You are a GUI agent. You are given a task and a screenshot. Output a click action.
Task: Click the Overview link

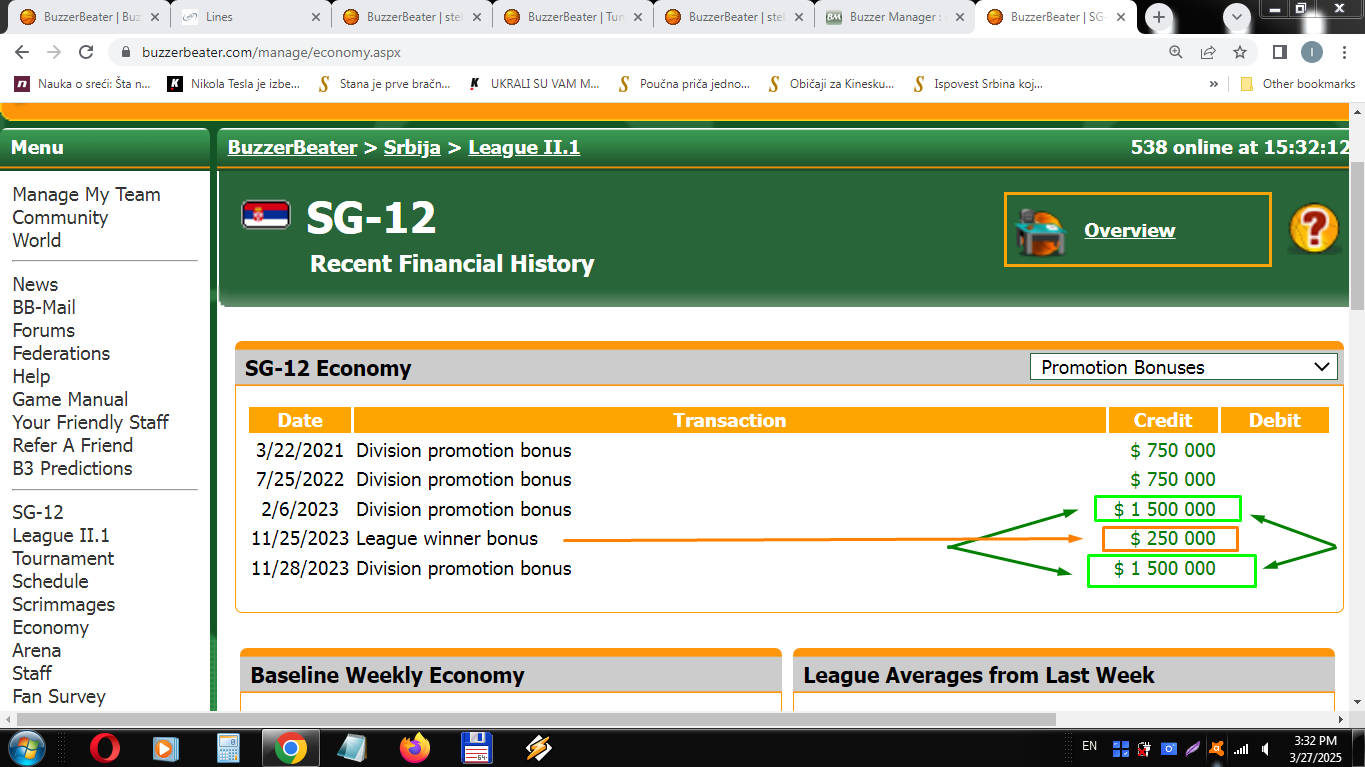1129,230
